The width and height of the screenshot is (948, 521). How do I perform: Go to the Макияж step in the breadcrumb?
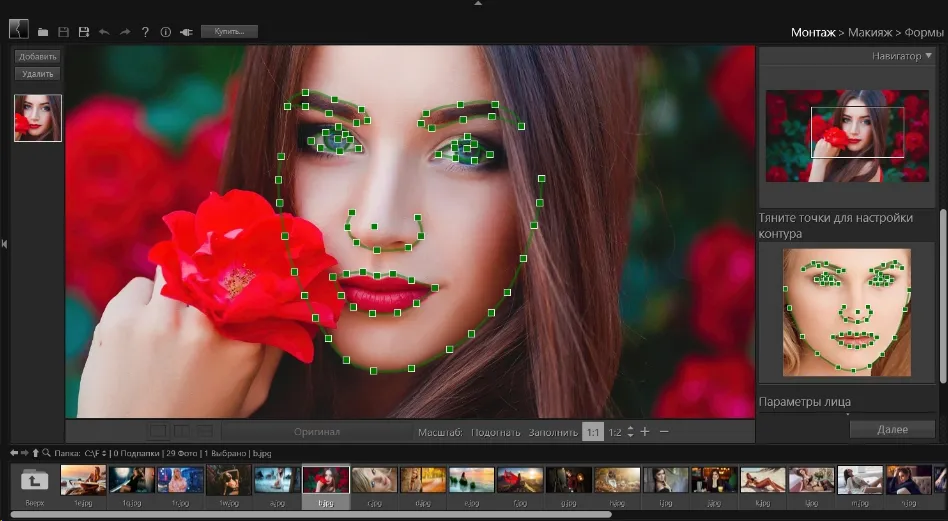pyautogui.click(x=870, y=32)
